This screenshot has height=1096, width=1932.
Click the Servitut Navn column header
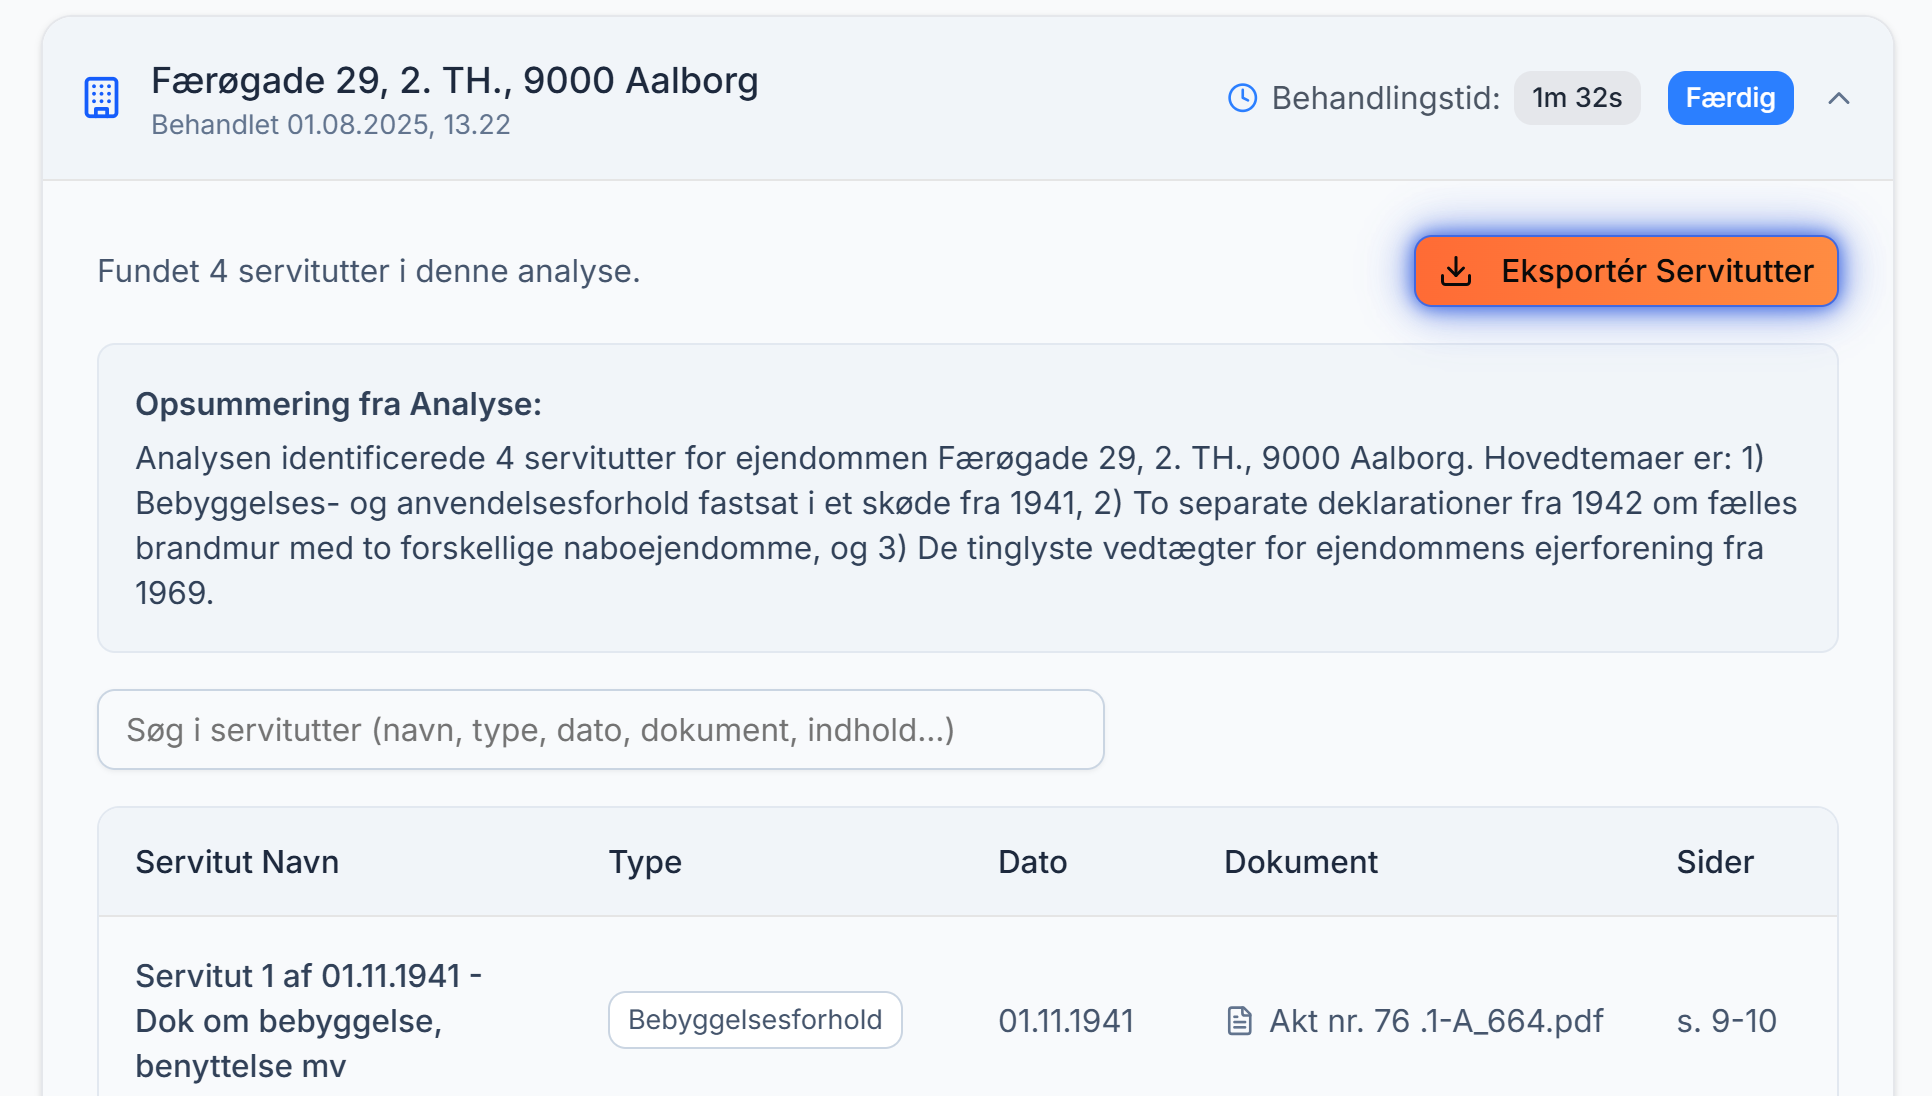click(237, 861)
